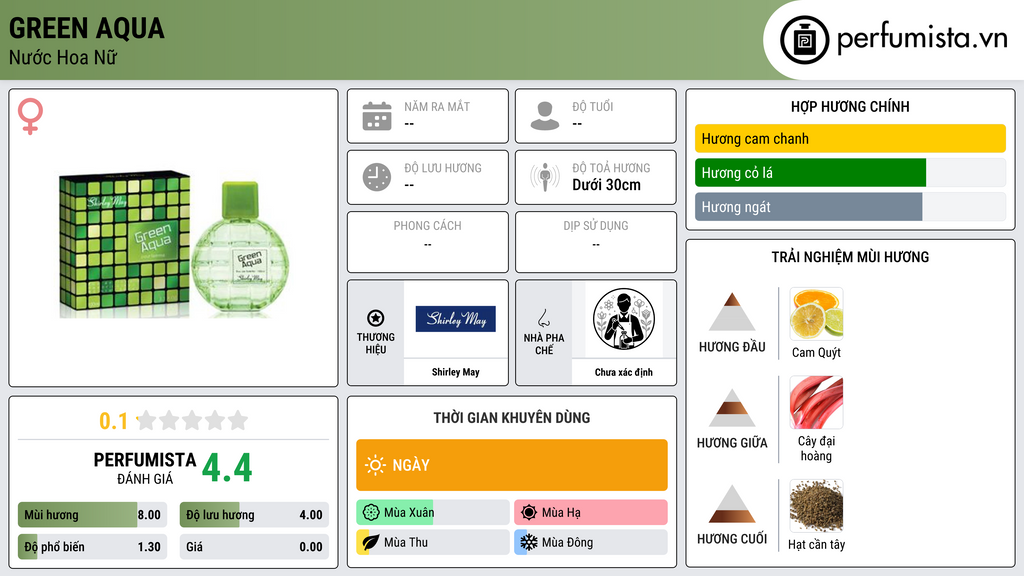Click the perfumer illustration image

click(624, 319)
